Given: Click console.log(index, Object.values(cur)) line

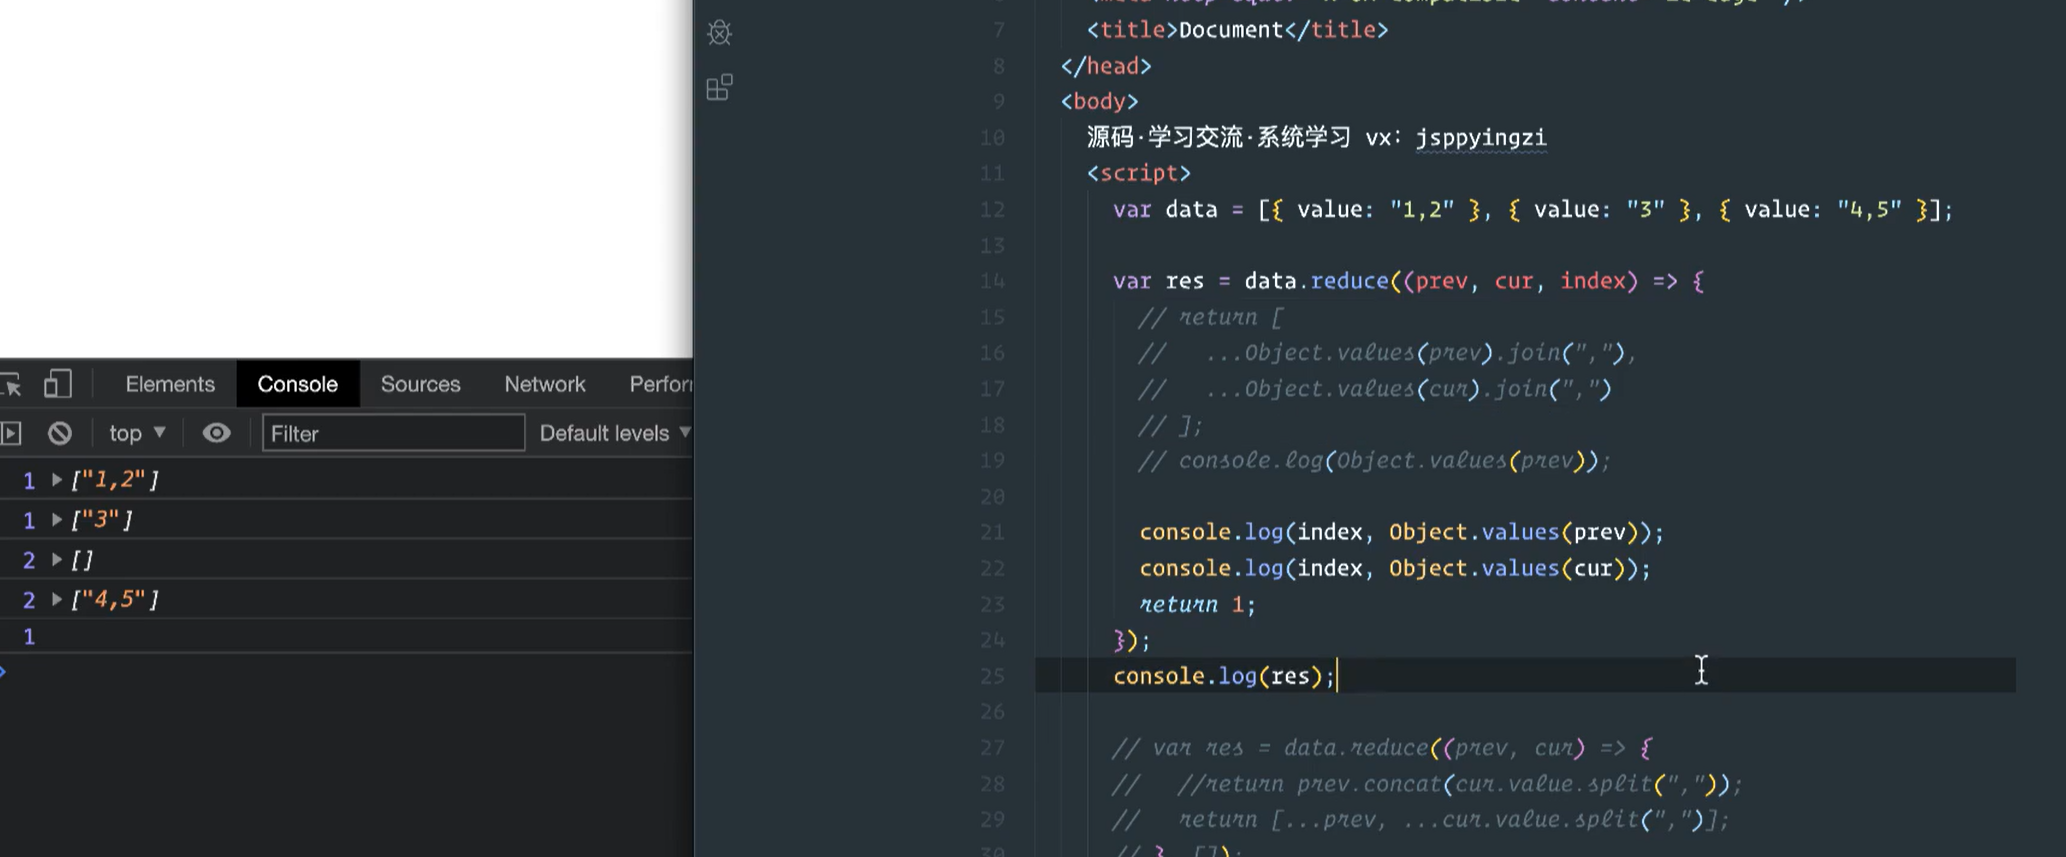Looking at the screenshot, I should point(1395,569).
